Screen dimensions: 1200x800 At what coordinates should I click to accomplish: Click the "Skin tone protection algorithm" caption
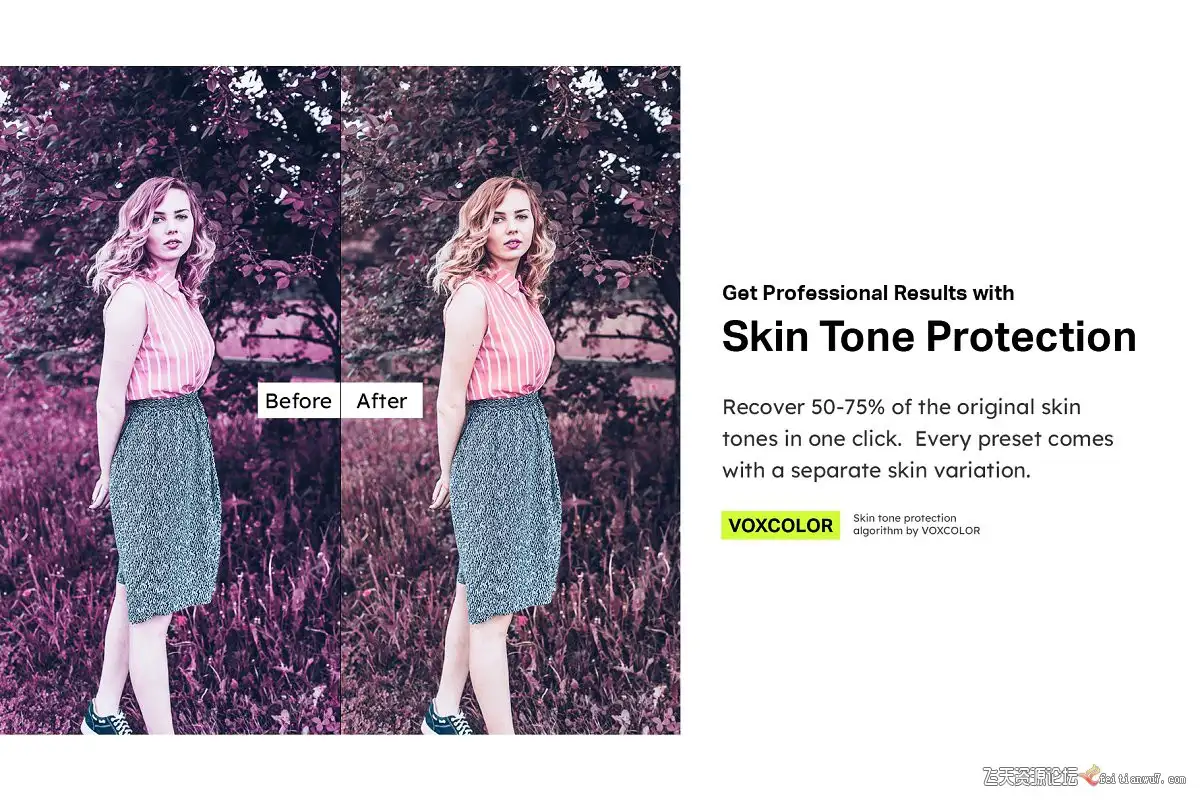(x=916, y=525)
